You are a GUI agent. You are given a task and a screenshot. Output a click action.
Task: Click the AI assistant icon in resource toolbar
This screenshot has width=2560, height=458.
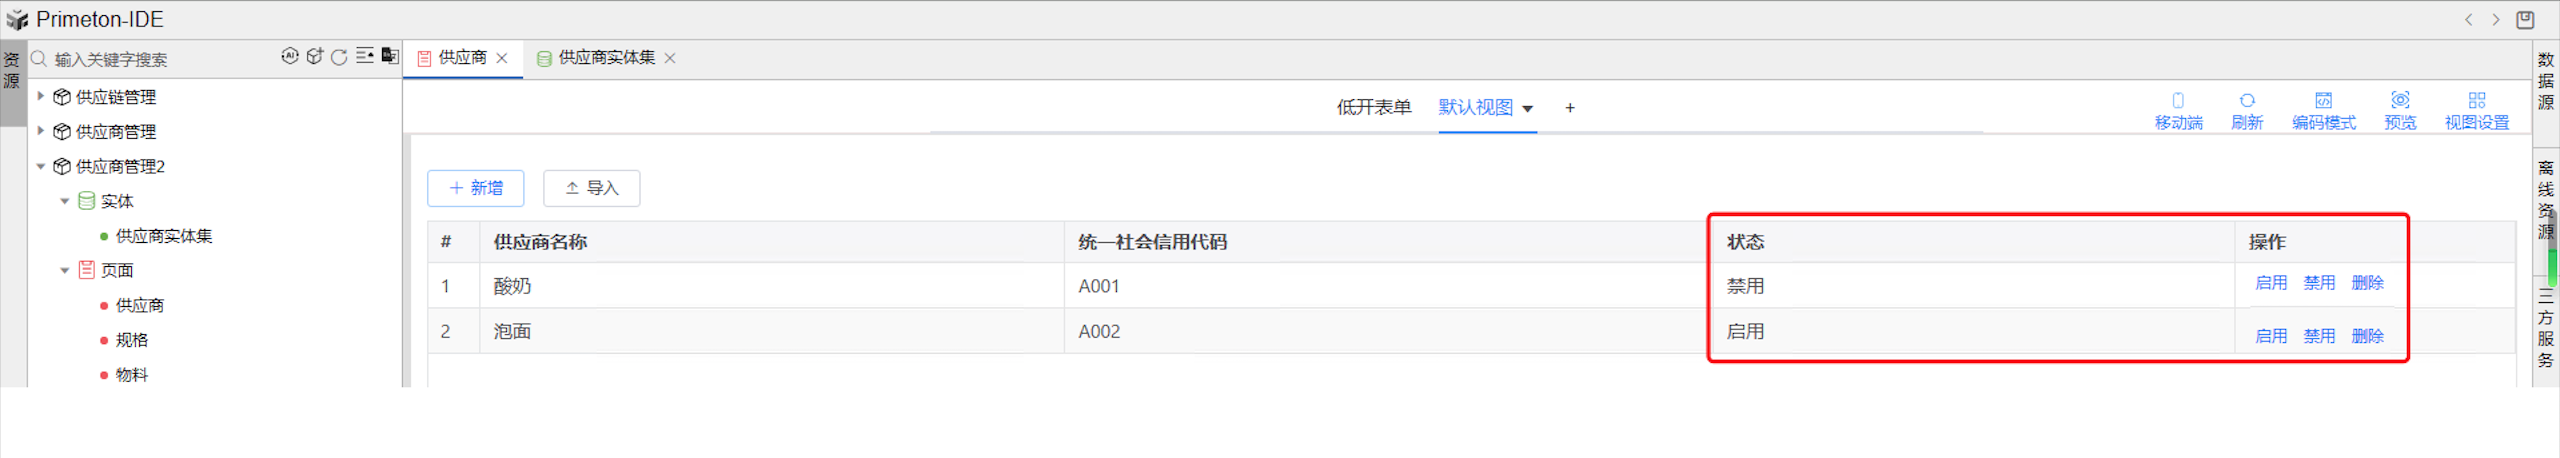point(290,57)
